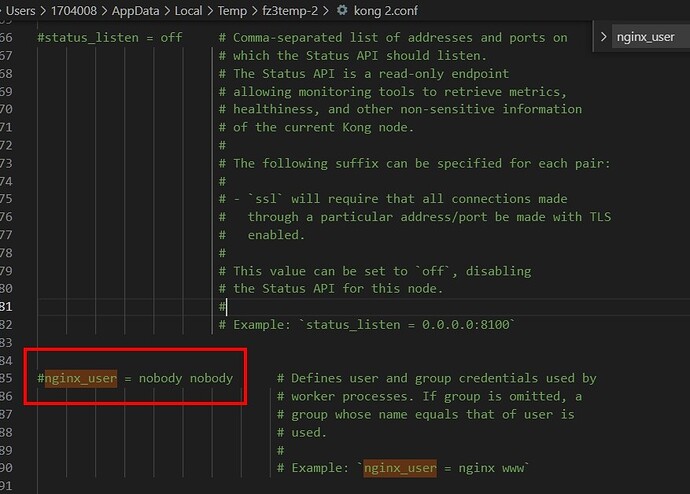
Task: Click the gear icon before kong 2.conf
Action: [342, 10]
